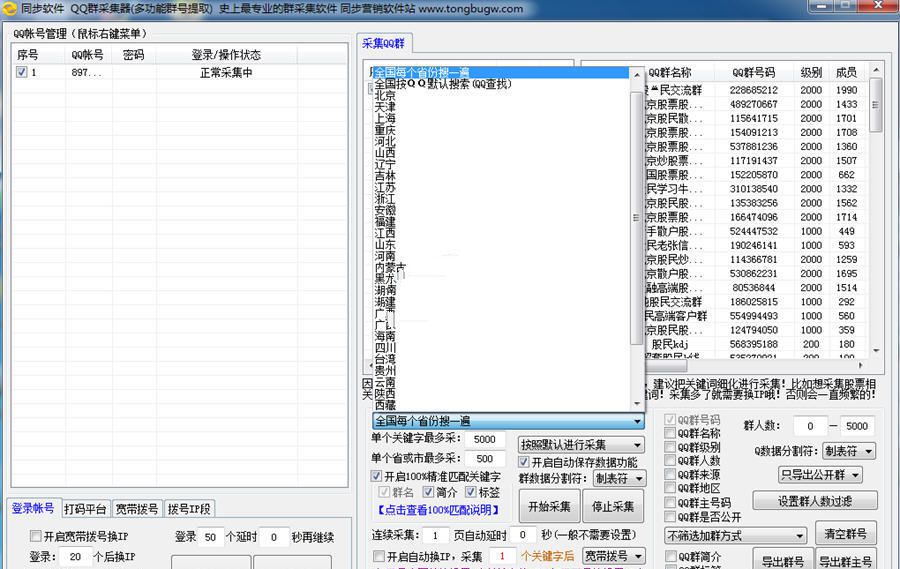Toggle the 标签 match checkbox
This screenshot has width=900, height=569.
point(471,492)
